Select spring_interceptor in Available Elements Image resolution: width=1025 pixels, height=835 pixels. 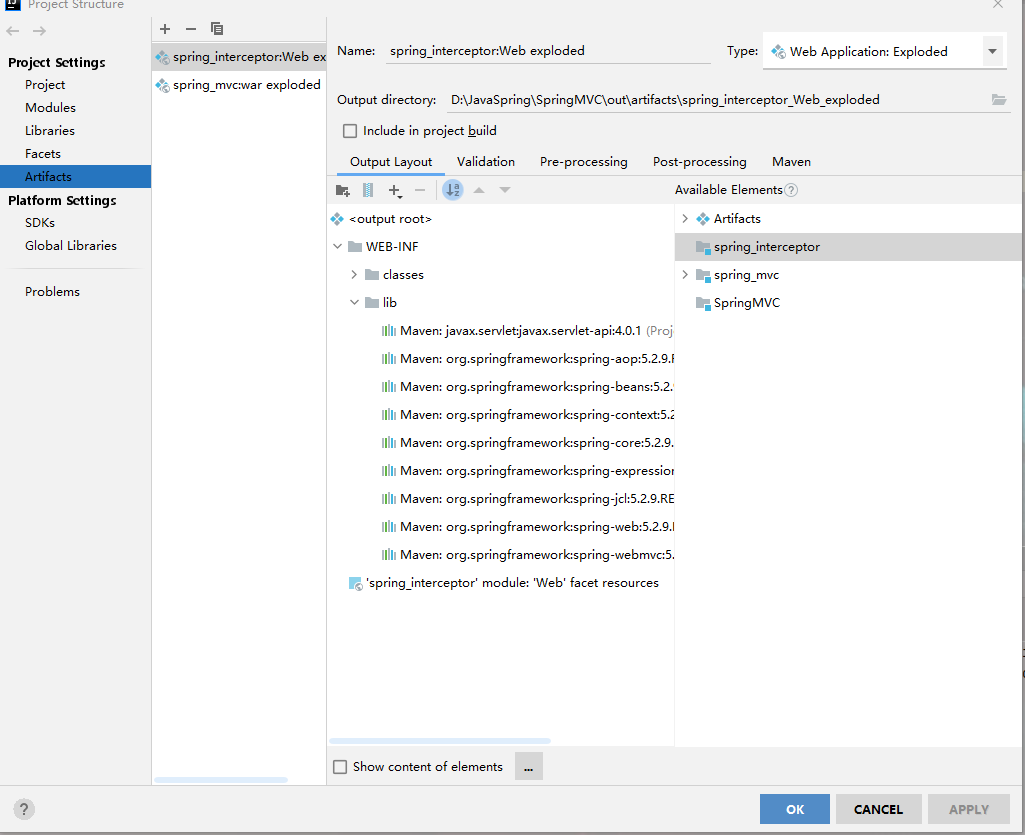click(848, 247)
